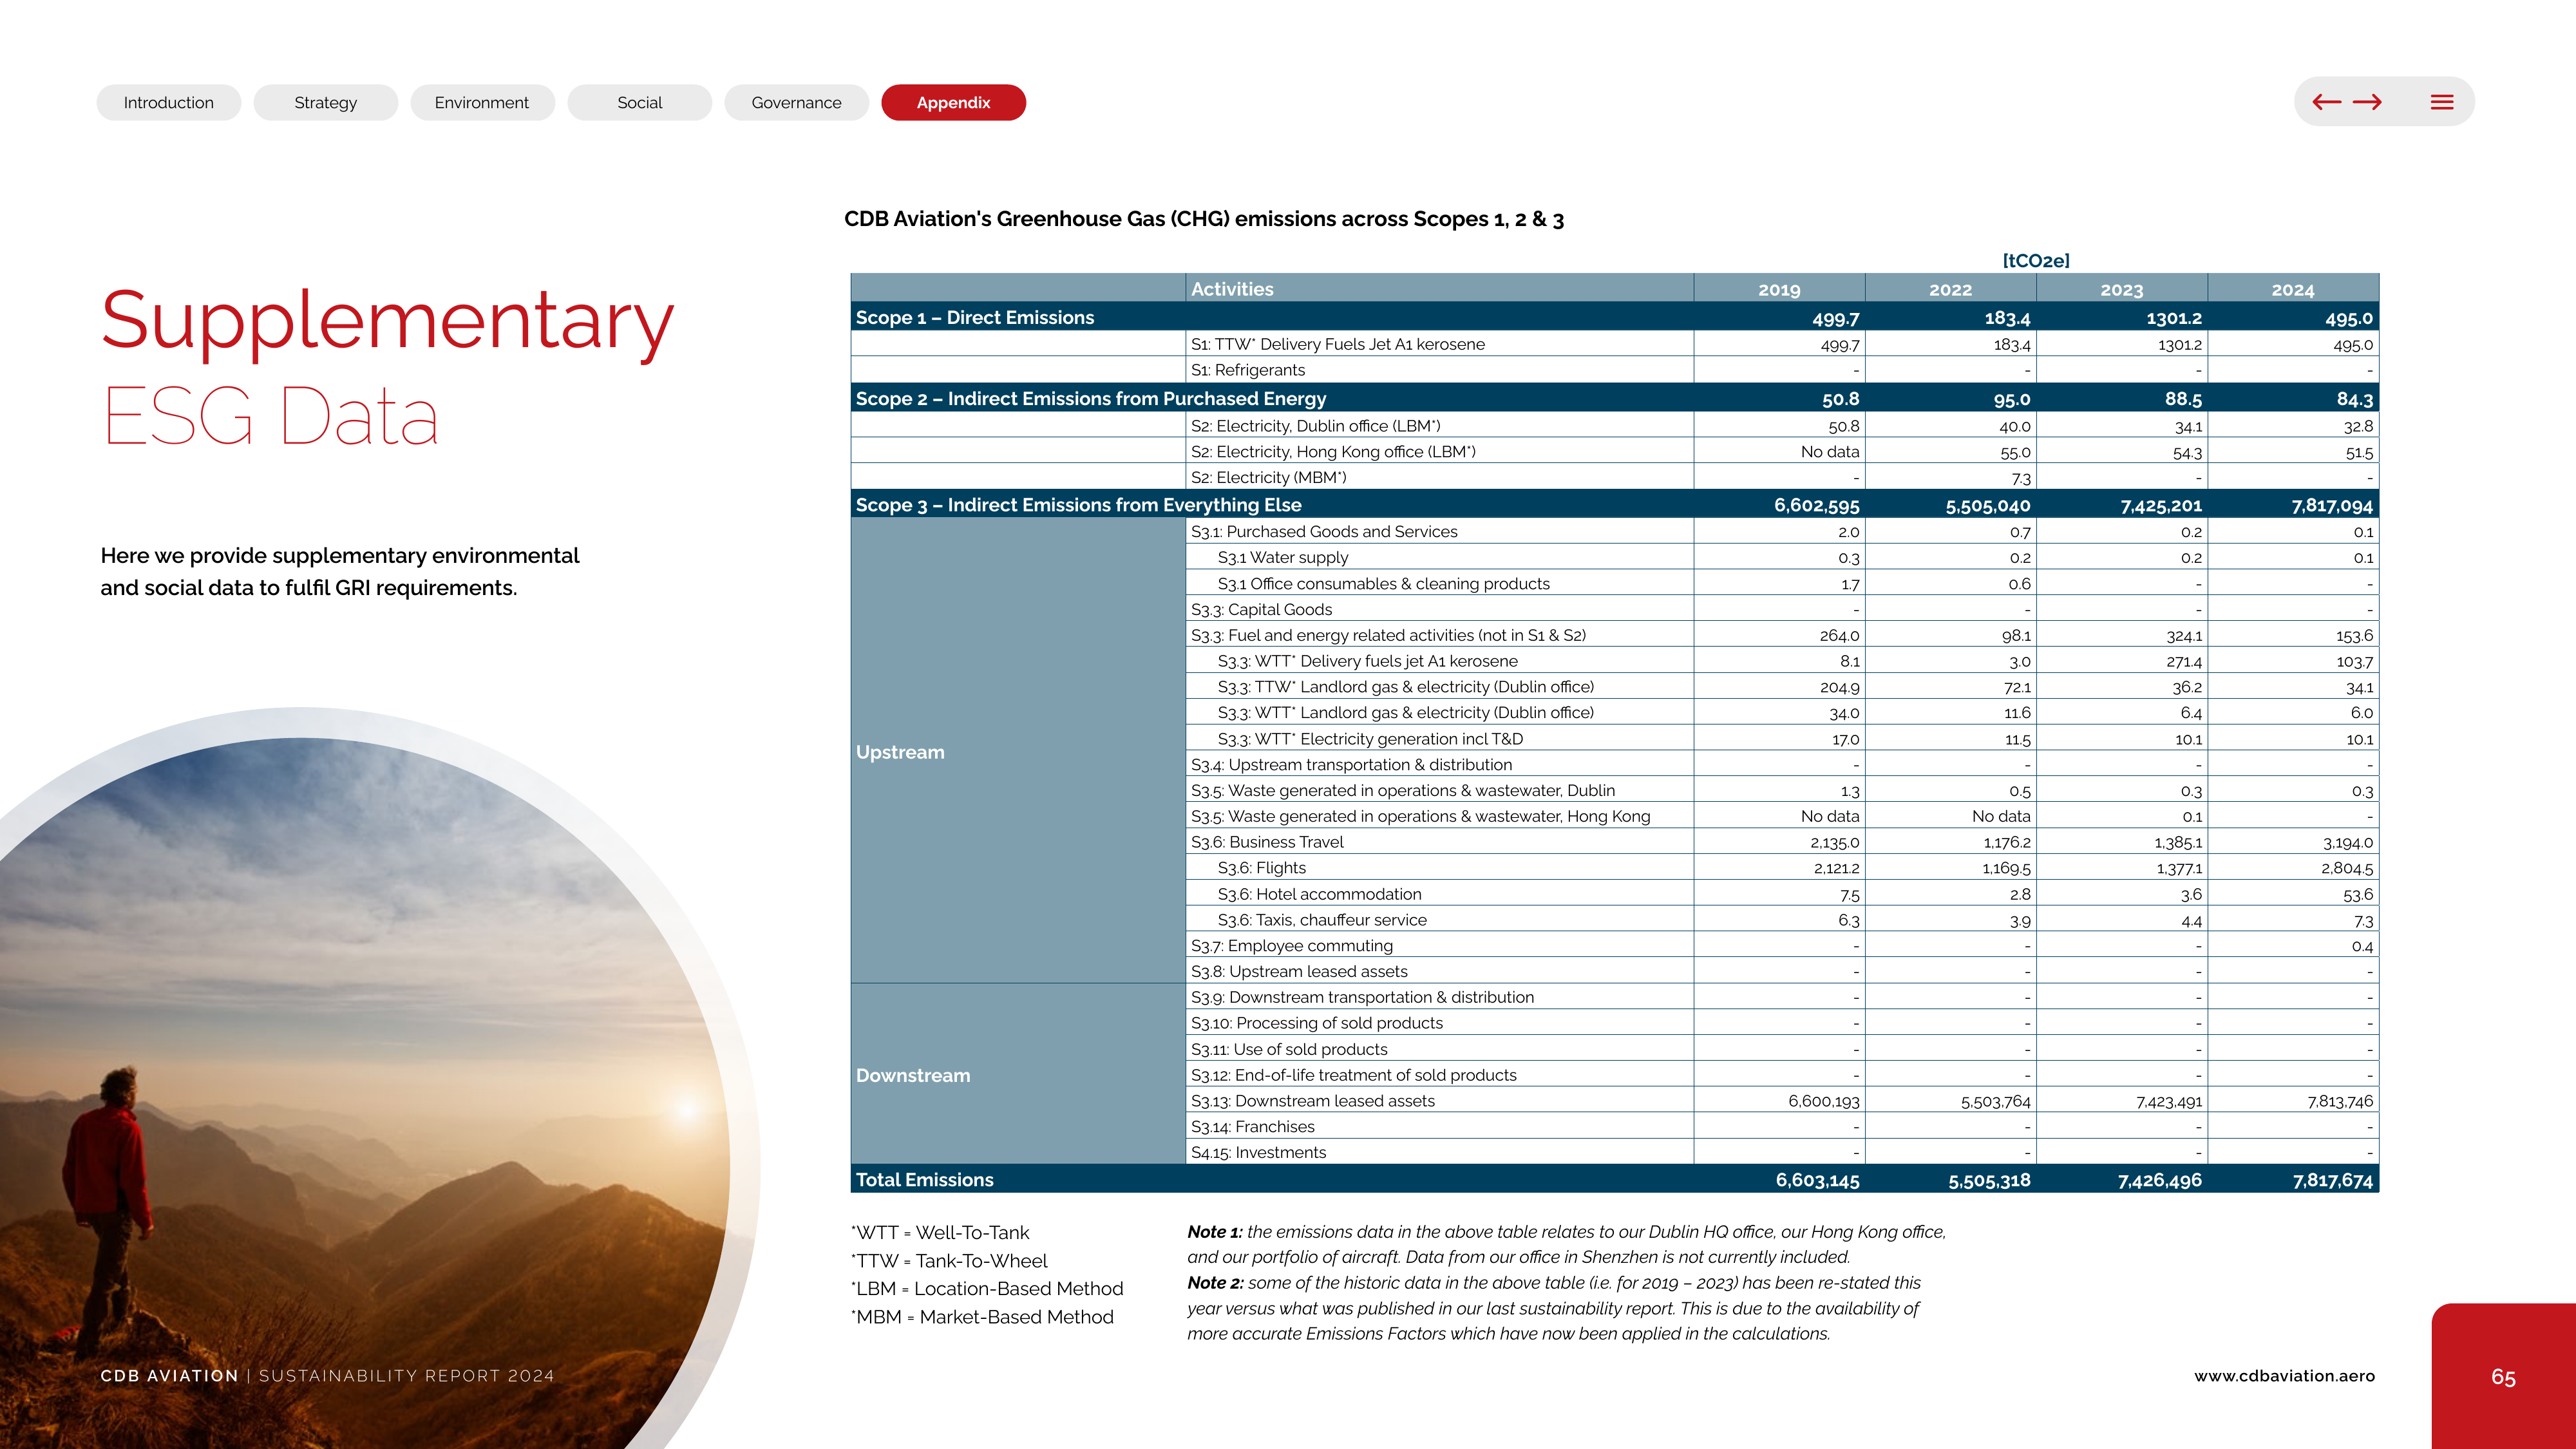Click 'S4.15: Investments' row label
The image size is (2576, 1449).
(x=1258, y=1153)
